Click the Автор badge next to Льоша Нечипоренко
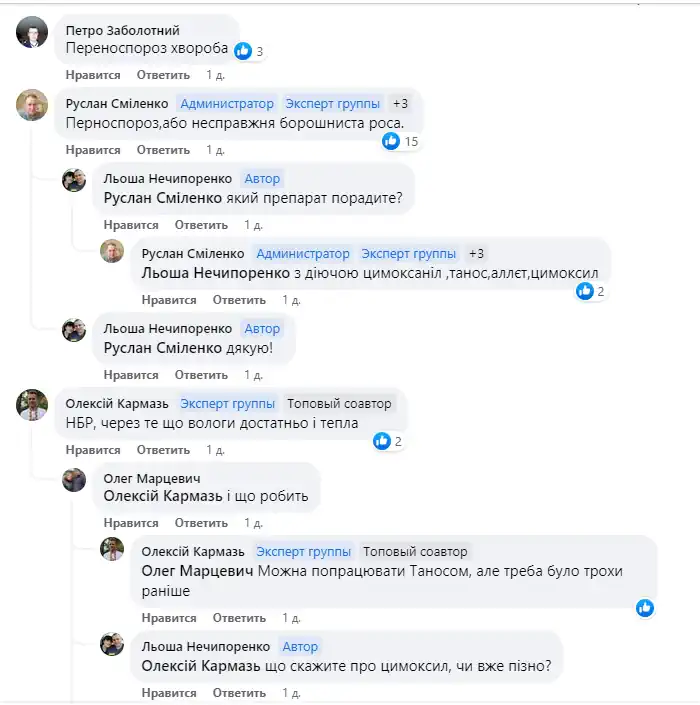 coord(263,179)
